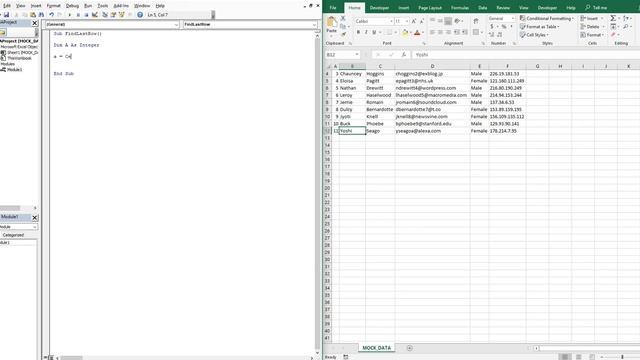Open the Tools menu in VBA editor
The width and height of the screenshot is (640, 360).
coord(102,6)
